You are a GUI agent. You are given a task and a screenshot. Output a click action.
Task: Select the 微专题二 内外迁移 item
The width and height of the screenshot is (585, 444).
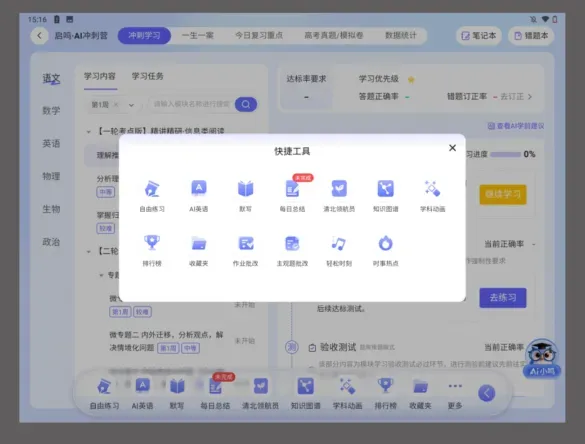coord(166,341)
